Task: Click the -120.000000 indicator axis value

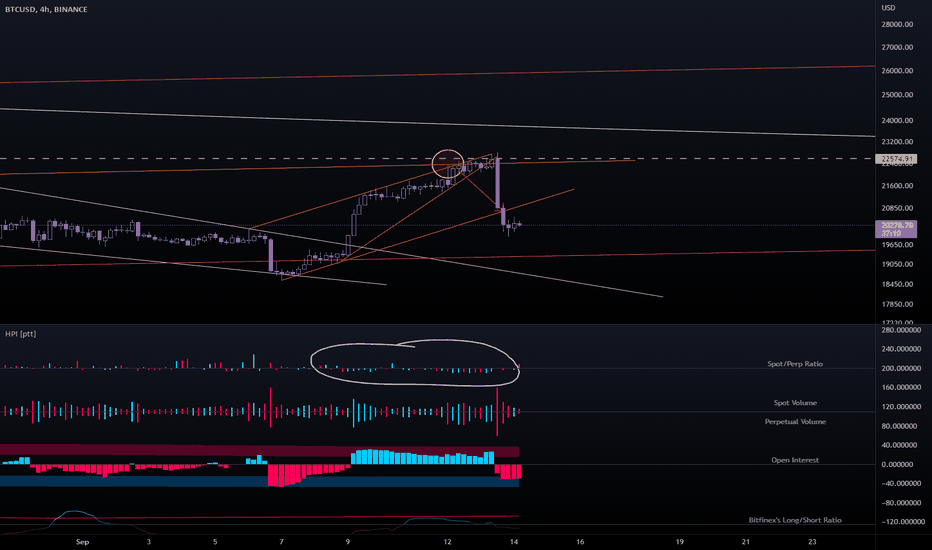Action: tap(901, 522)
